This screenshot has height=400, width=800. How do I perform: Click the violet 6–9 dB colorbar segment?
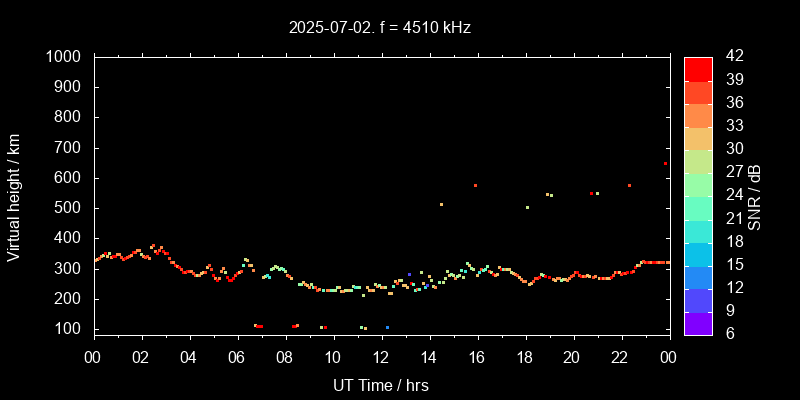click(x=697, y=322)
